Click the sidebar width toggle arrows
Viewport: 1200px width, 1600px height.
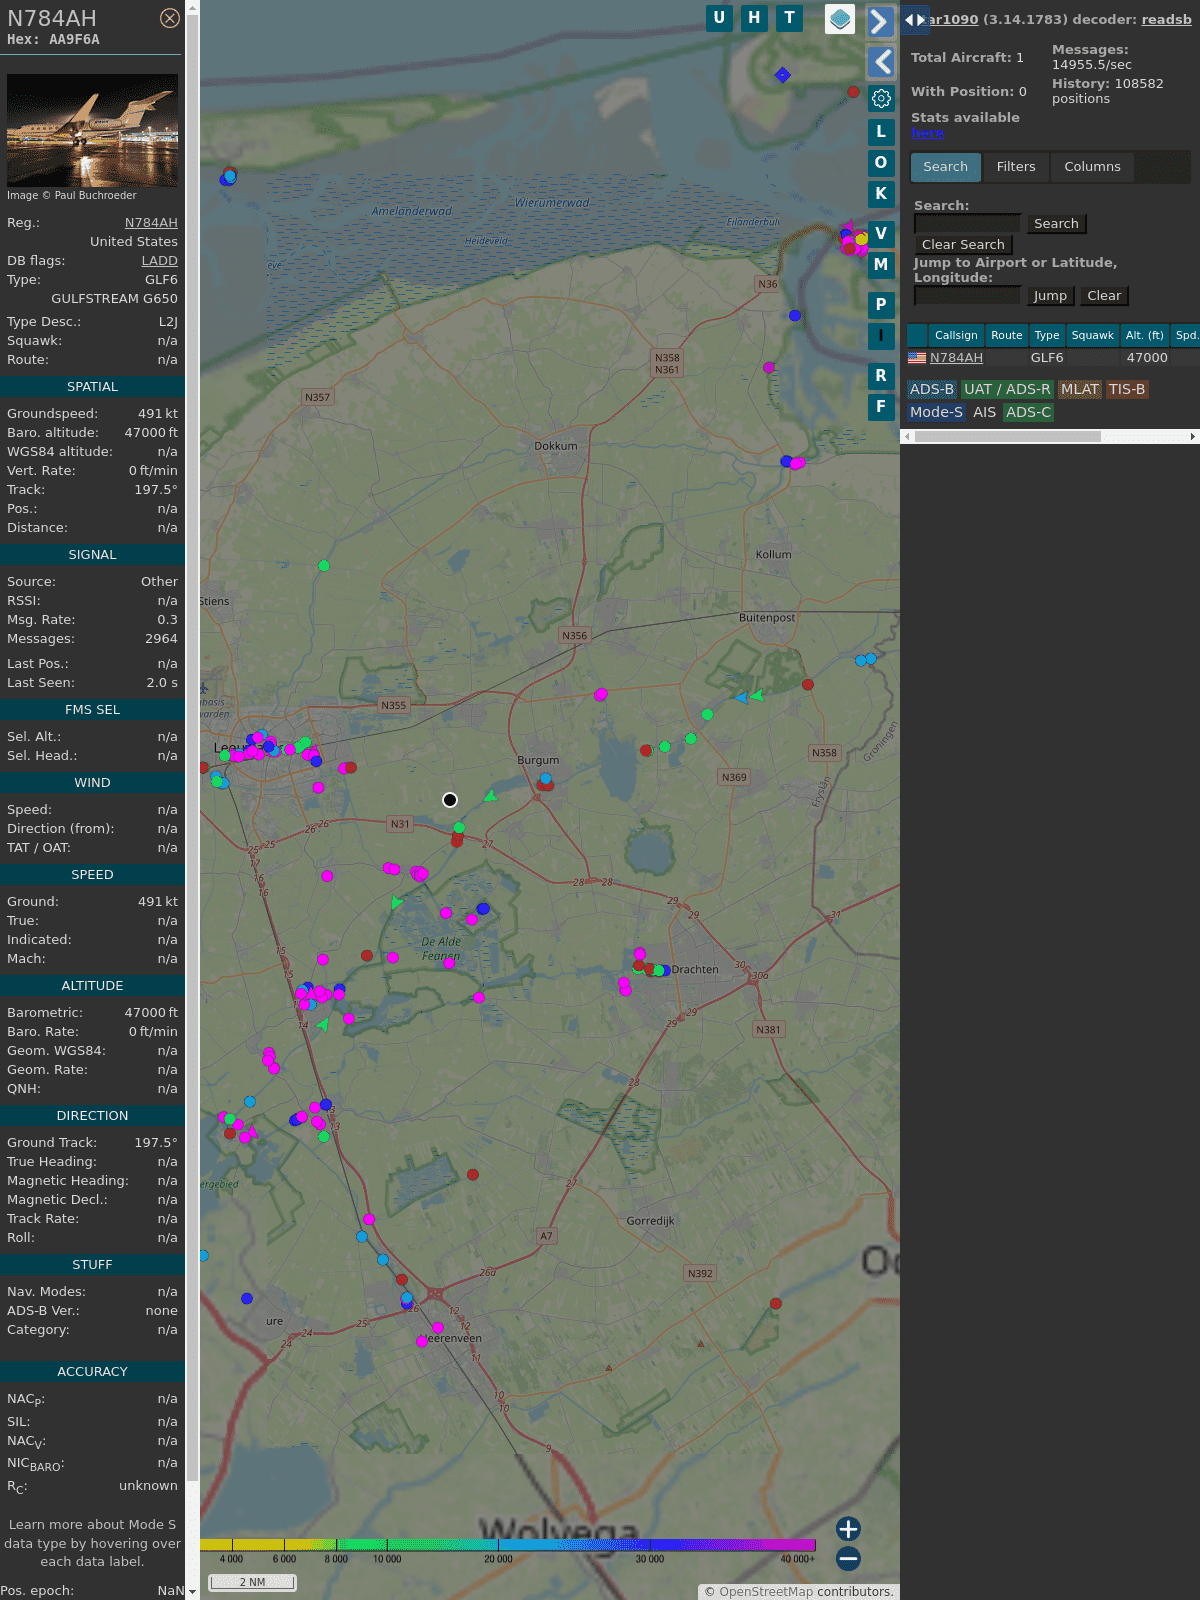[x=914, y=19]
